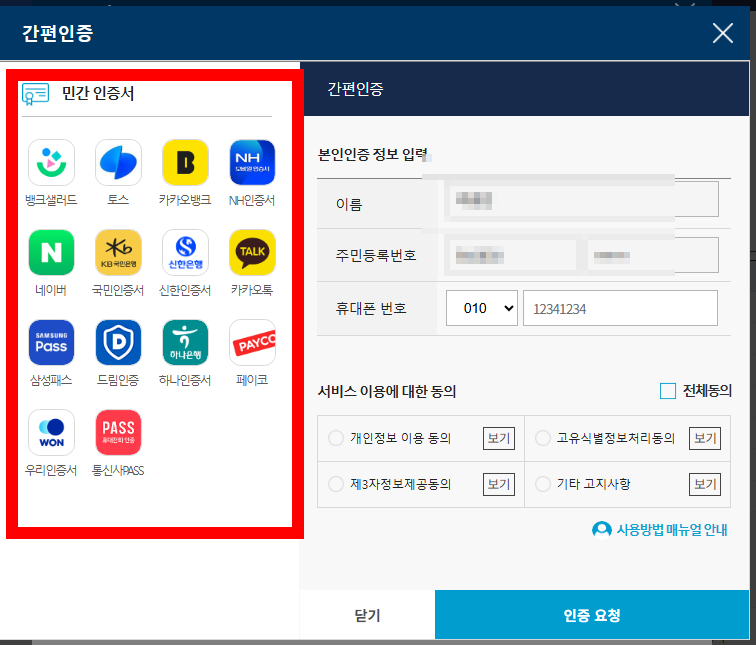
Task: Select the 페이코 PAYCO icon
Action: (252, 342)
